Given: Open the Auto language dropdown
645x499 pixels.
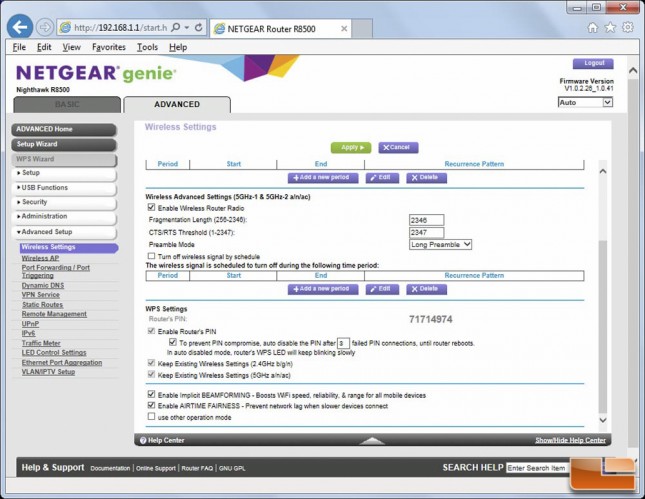Looking at the screenshot, I should (585, 102).
